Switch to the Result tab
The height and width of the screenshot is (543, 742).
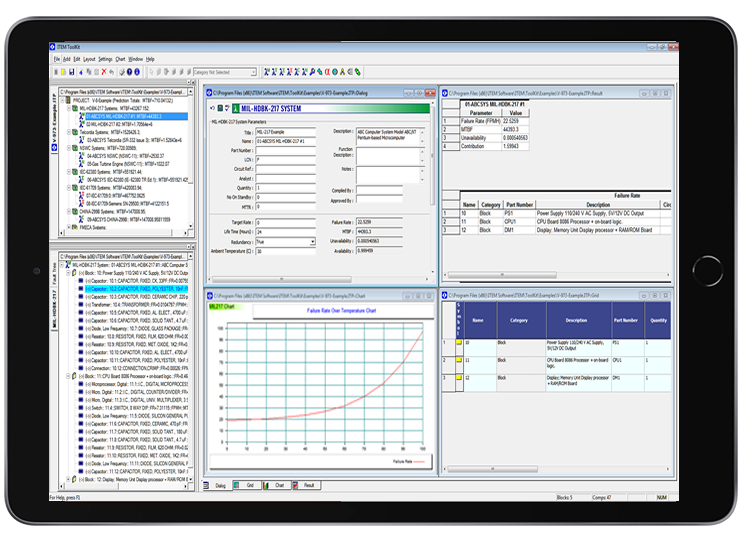click(307, 485)
